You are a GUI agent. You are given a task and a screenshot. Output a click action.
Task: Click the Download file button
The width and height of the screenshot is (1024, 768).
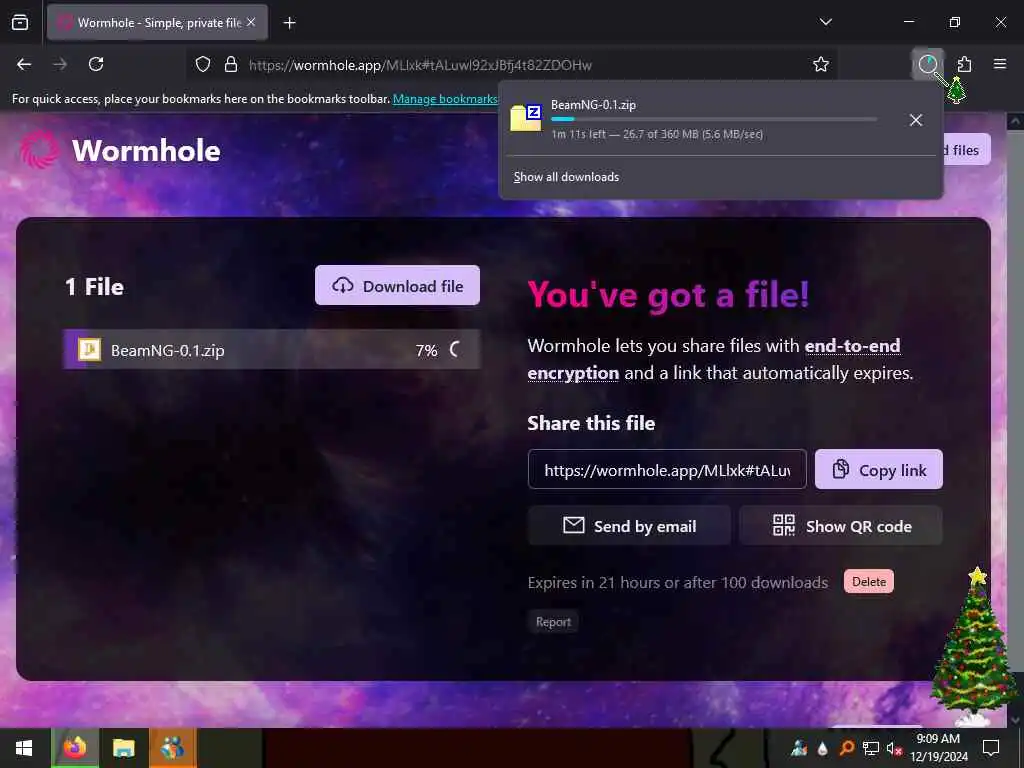(x=397, y=285)
